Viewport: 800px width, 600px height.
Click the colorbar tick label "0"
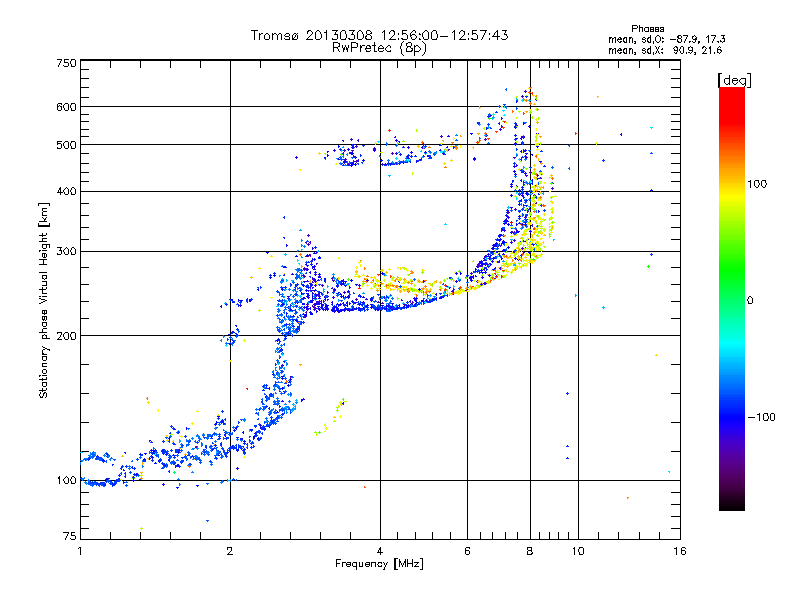(x=750, y=301)
